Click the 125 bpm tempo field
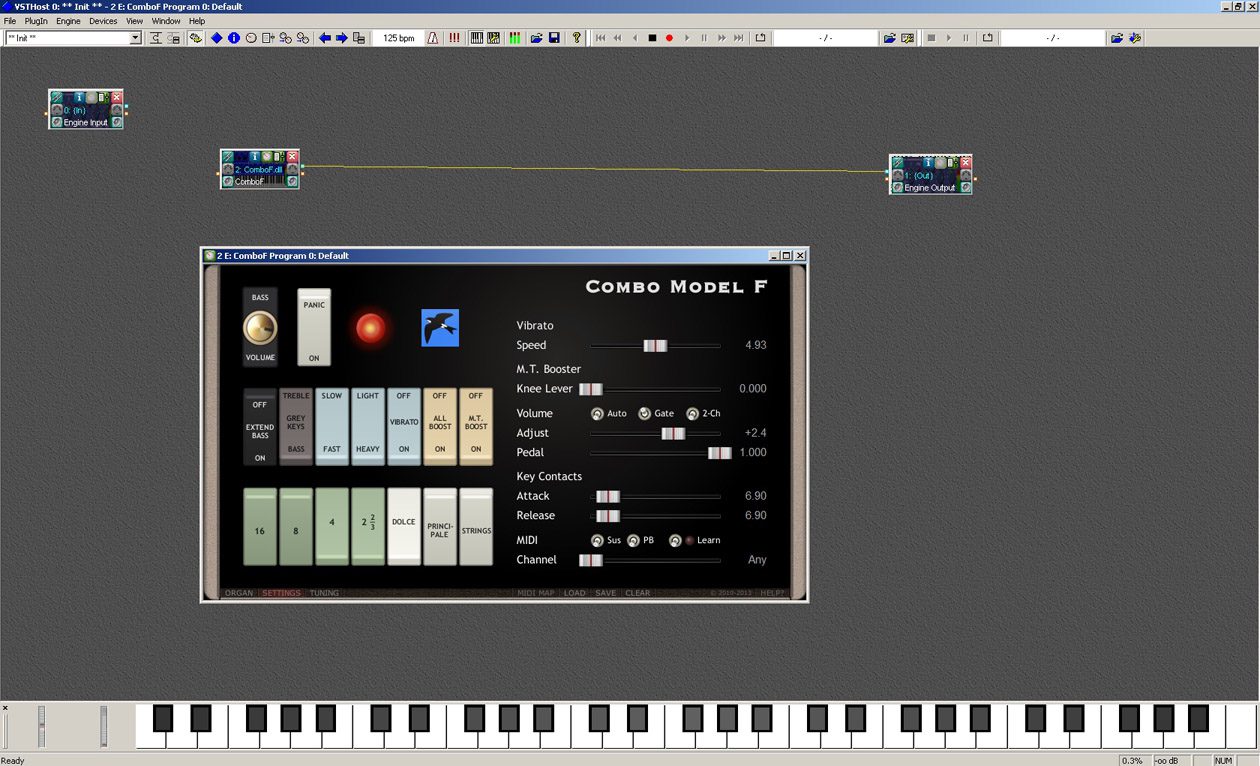The width and height of the screenshot is (1260, 766). coord(399,38)
